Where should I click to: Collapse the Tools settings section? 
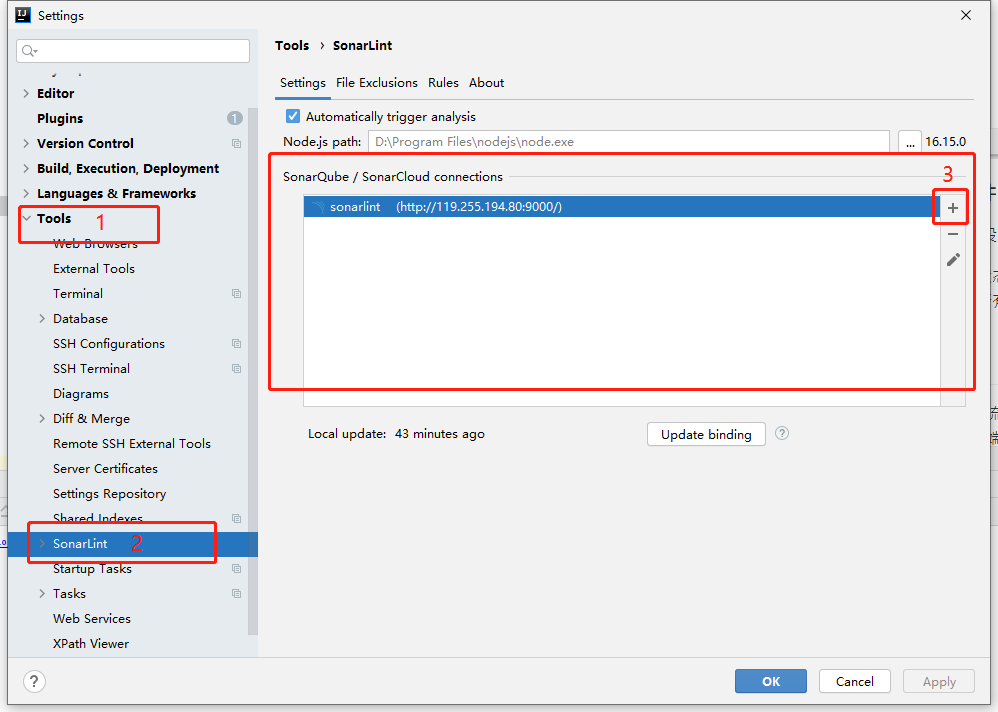click(26, 218)
